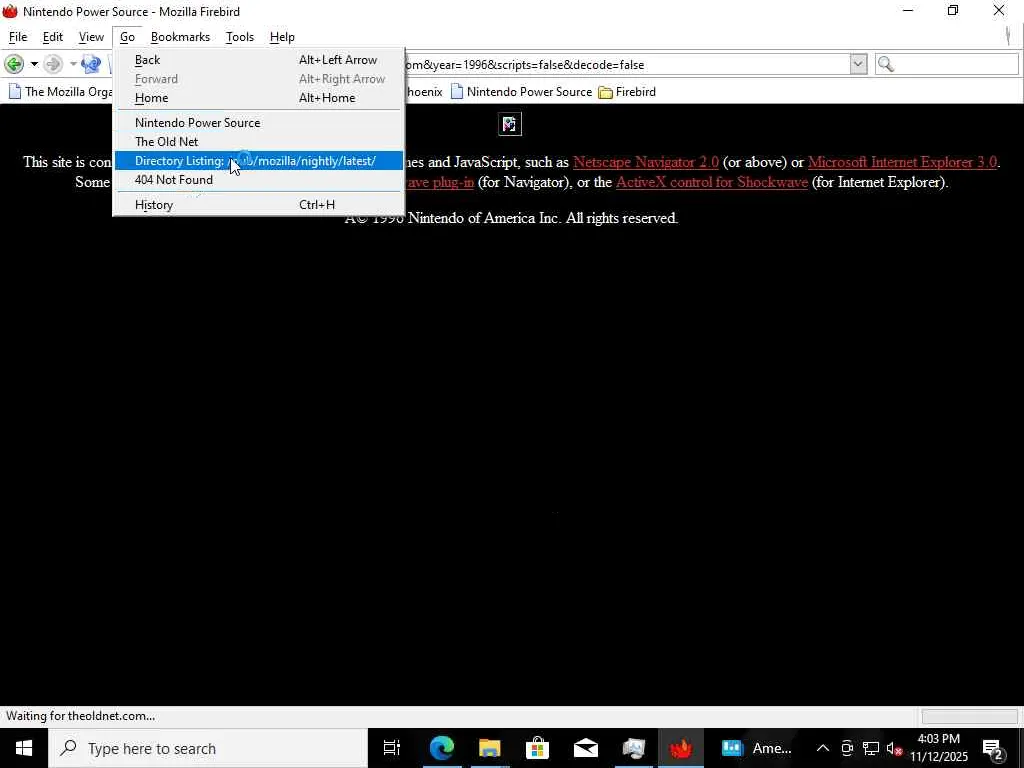Click the Reload toolbar icon
Screen dimensions: 1024x768
coord(91,64)
